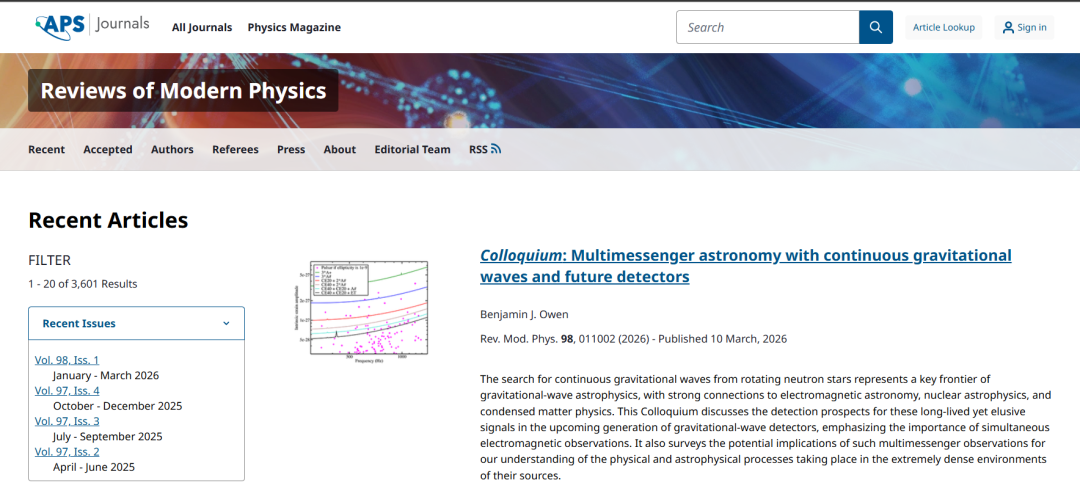The height and width of the screenshot is (494, 1080).
Task: Click the APS Journals logo
Action: (91, 26)
